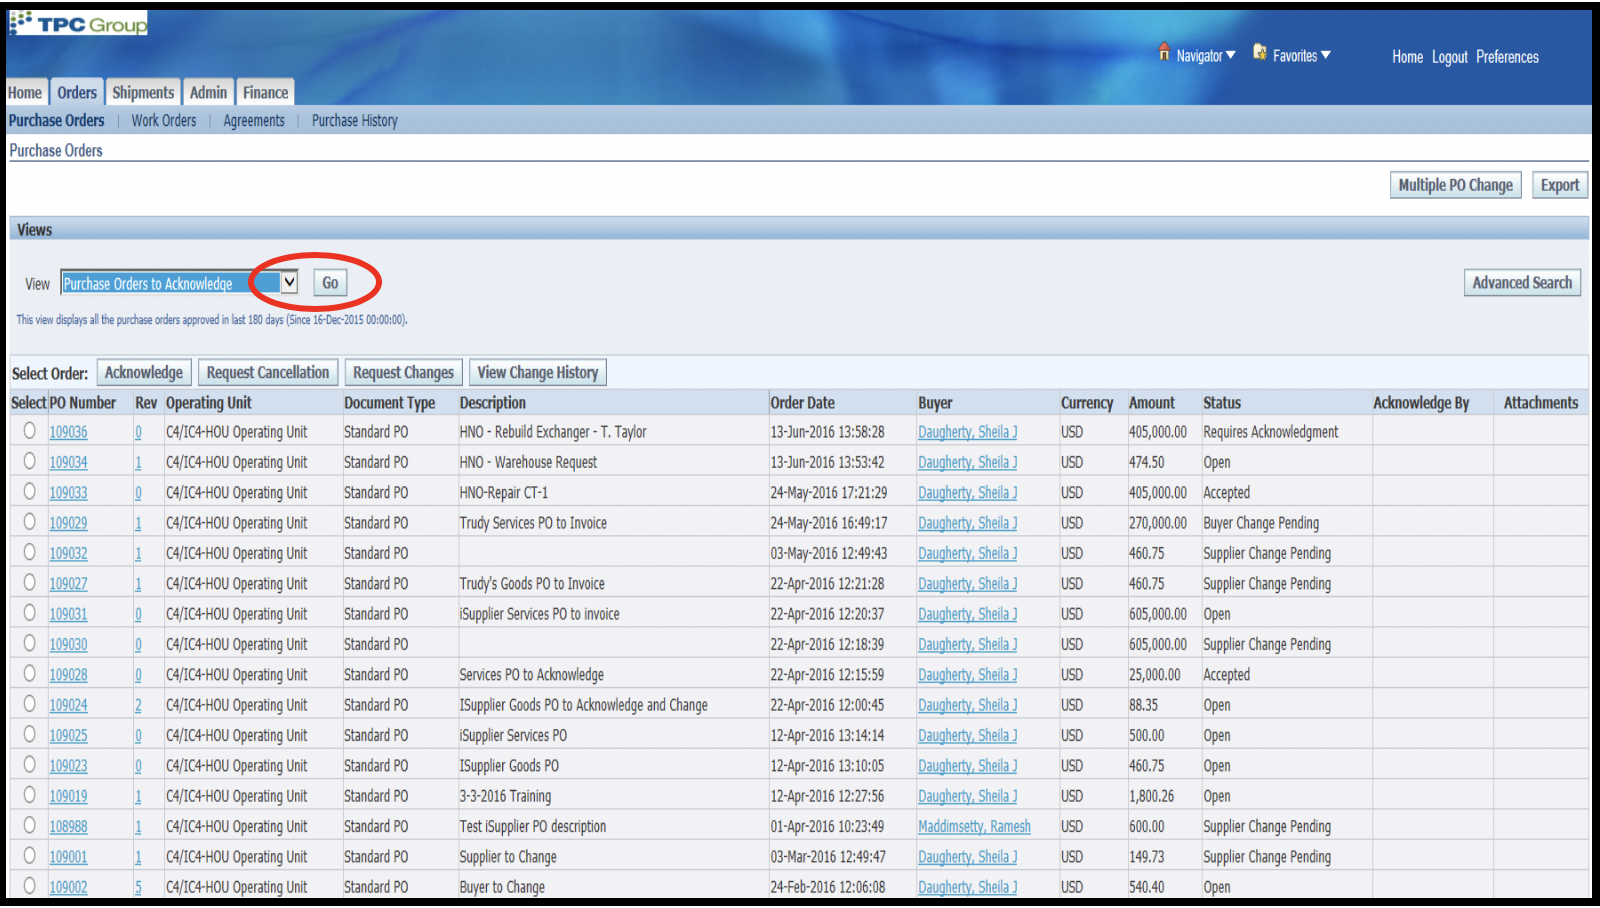
Task: Expand the Navigator dropdown menu
Action: point(1230,55)
